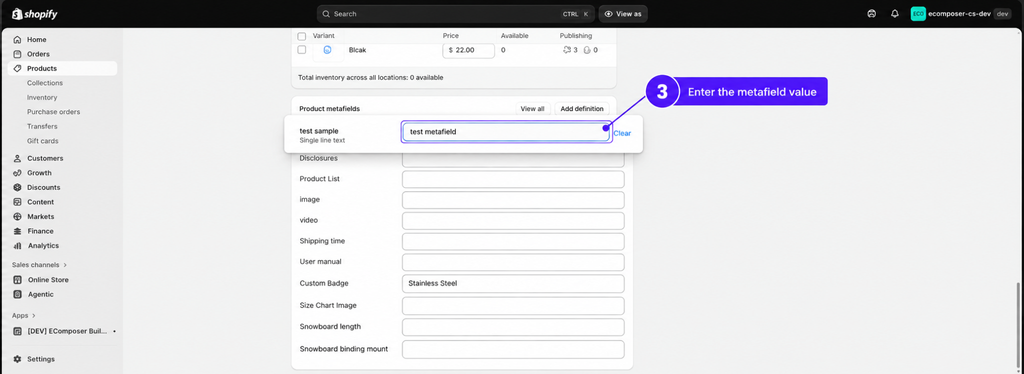This screenshot has width=1024, height=374.
Task: Click the Blcak variant image placeholder
Action: 328,50
